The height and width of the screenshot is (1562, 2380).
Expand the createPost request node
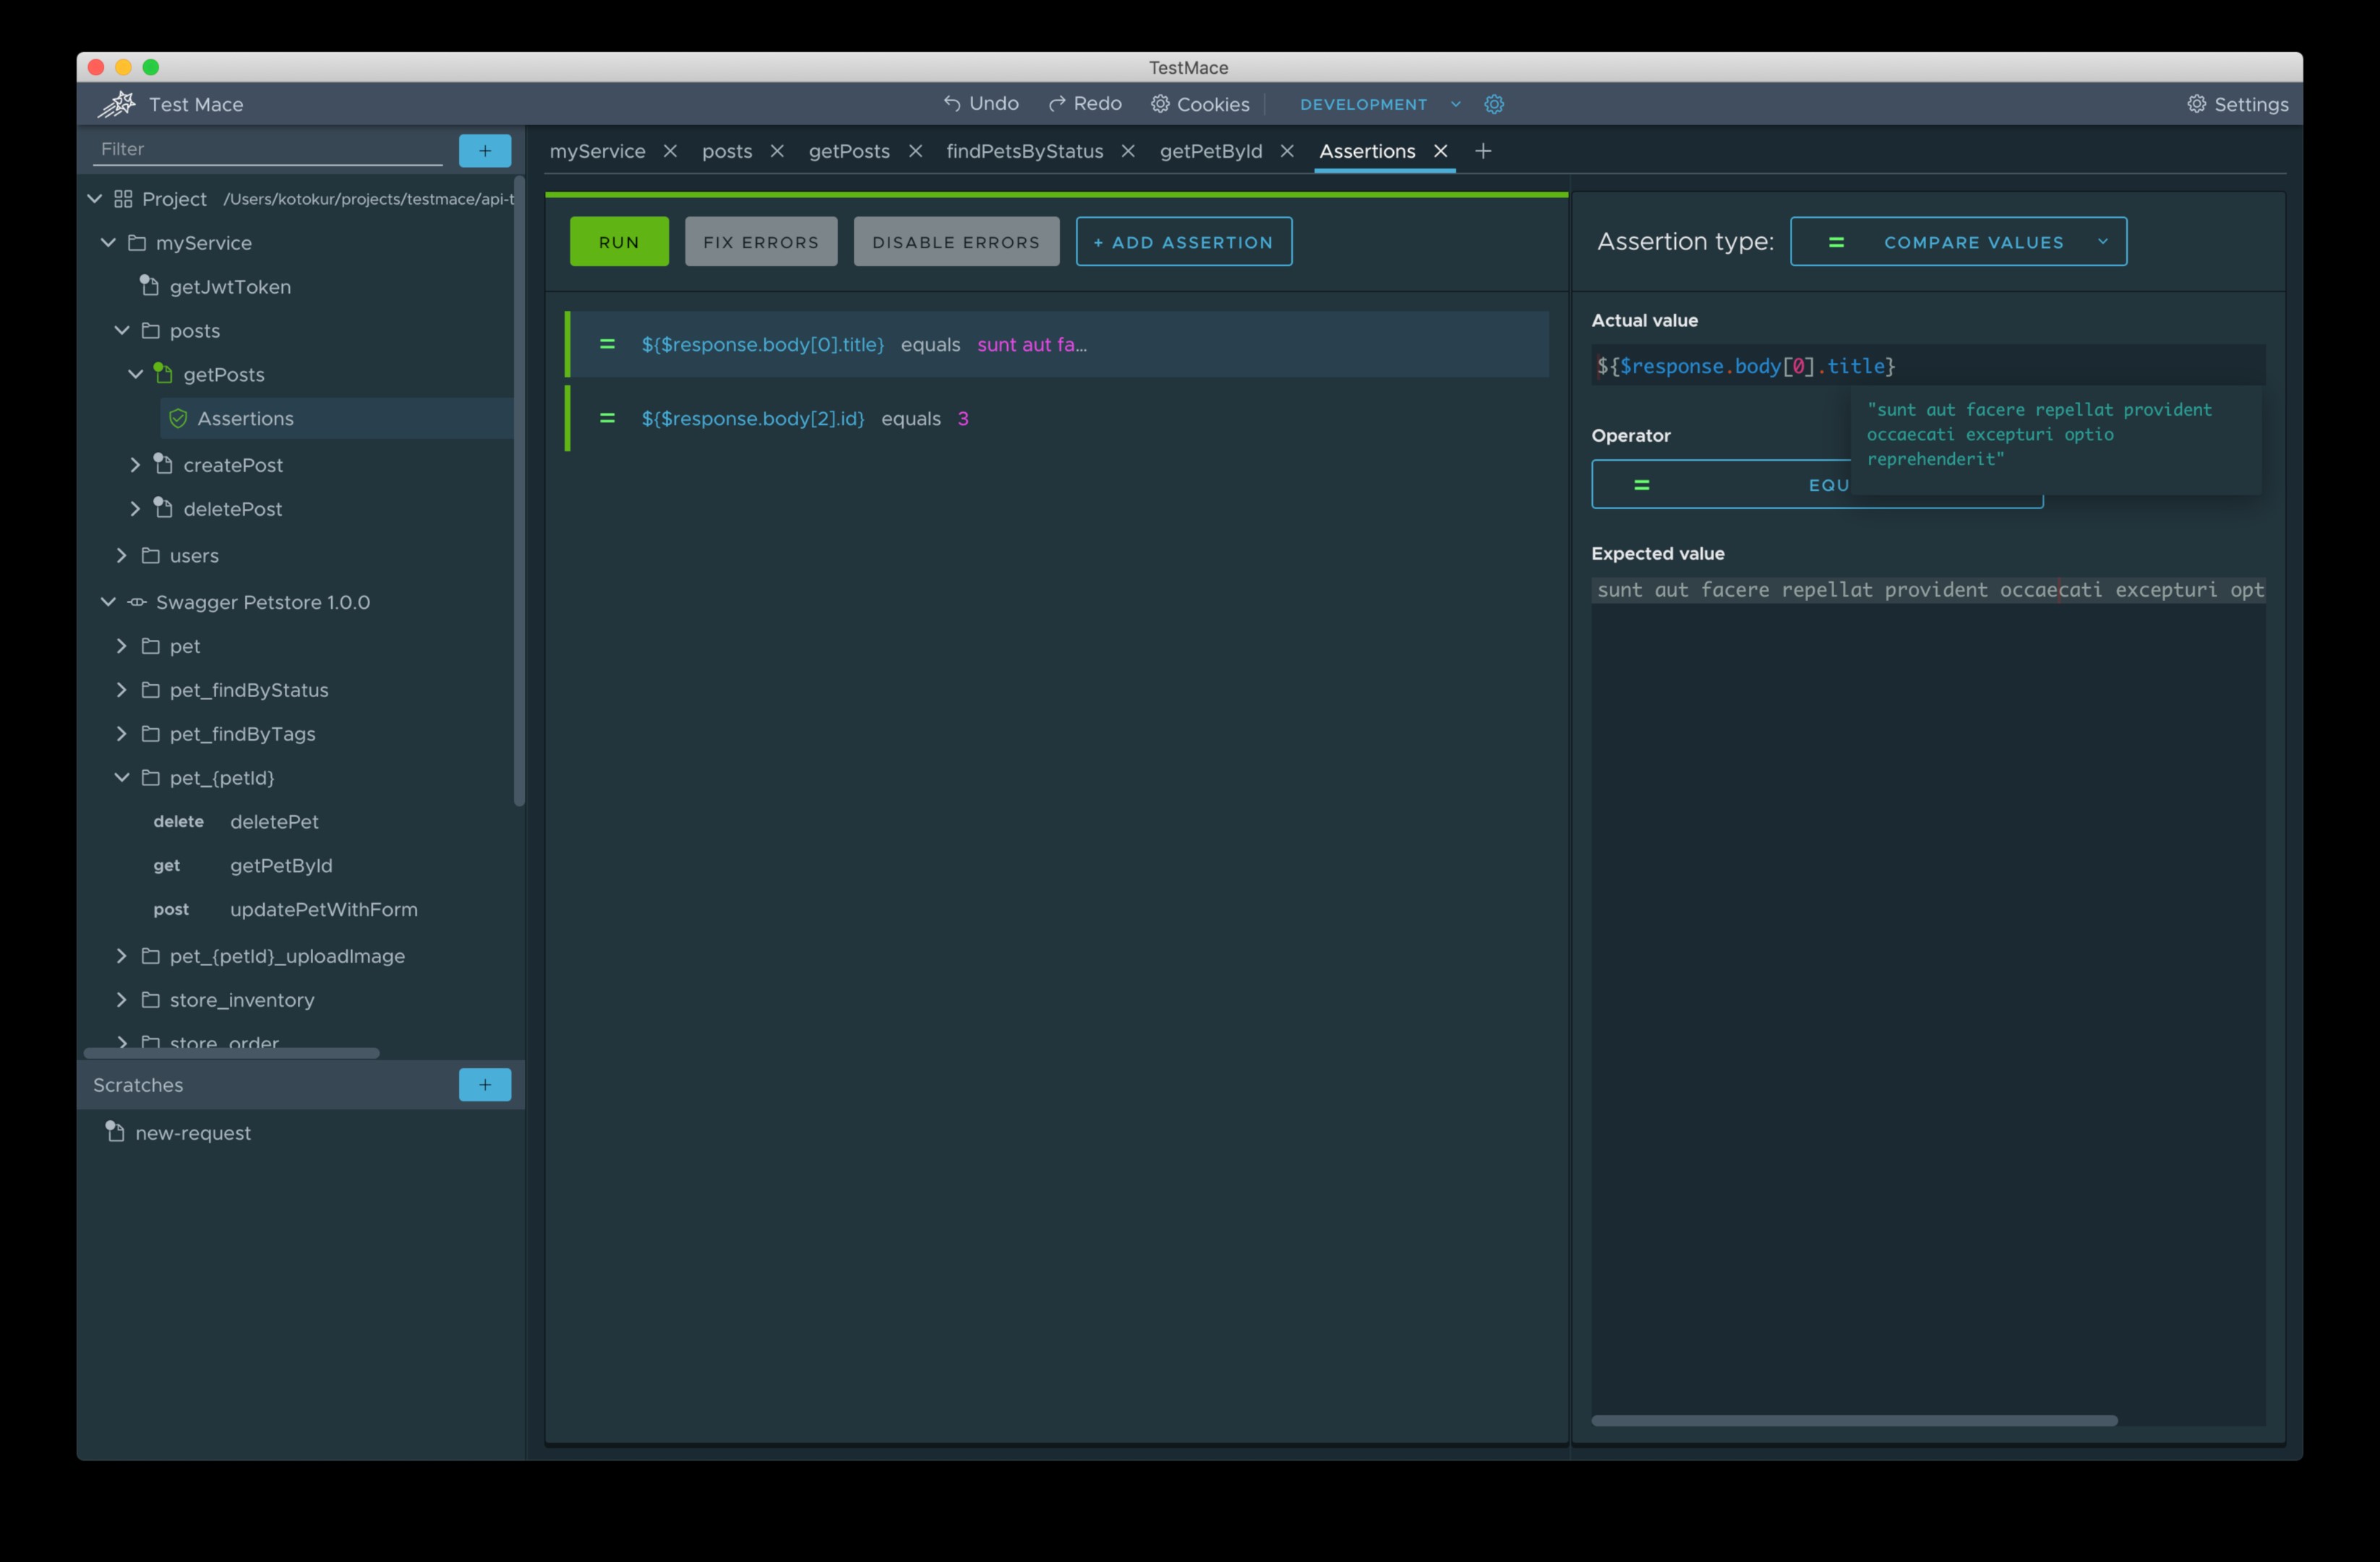coord(135,465)
